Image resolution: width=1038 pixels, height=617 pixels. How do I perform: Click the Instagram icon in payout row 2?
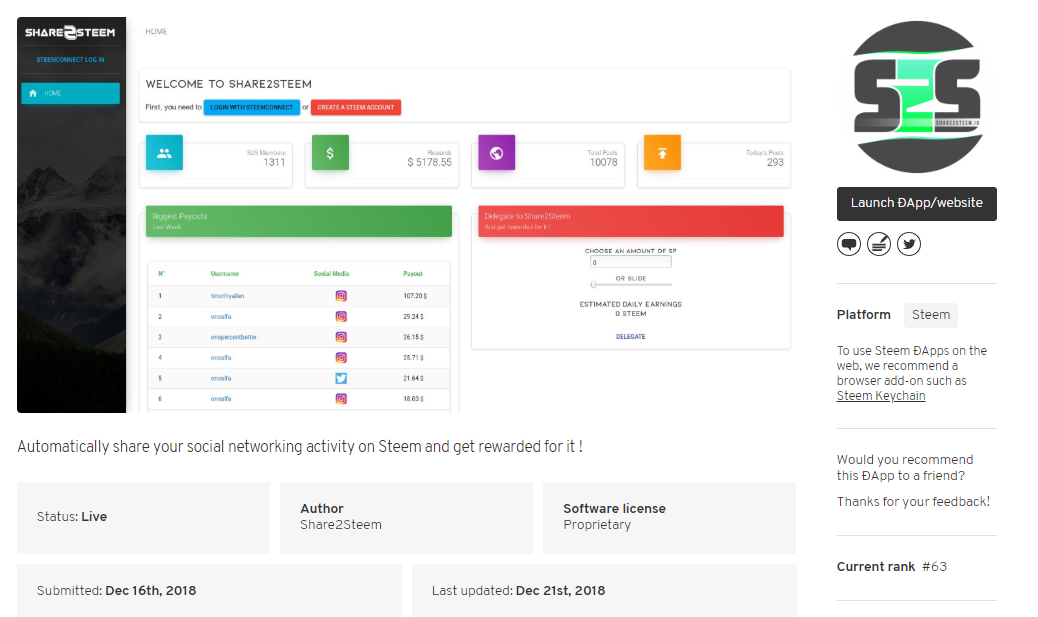tap(341, 316)
